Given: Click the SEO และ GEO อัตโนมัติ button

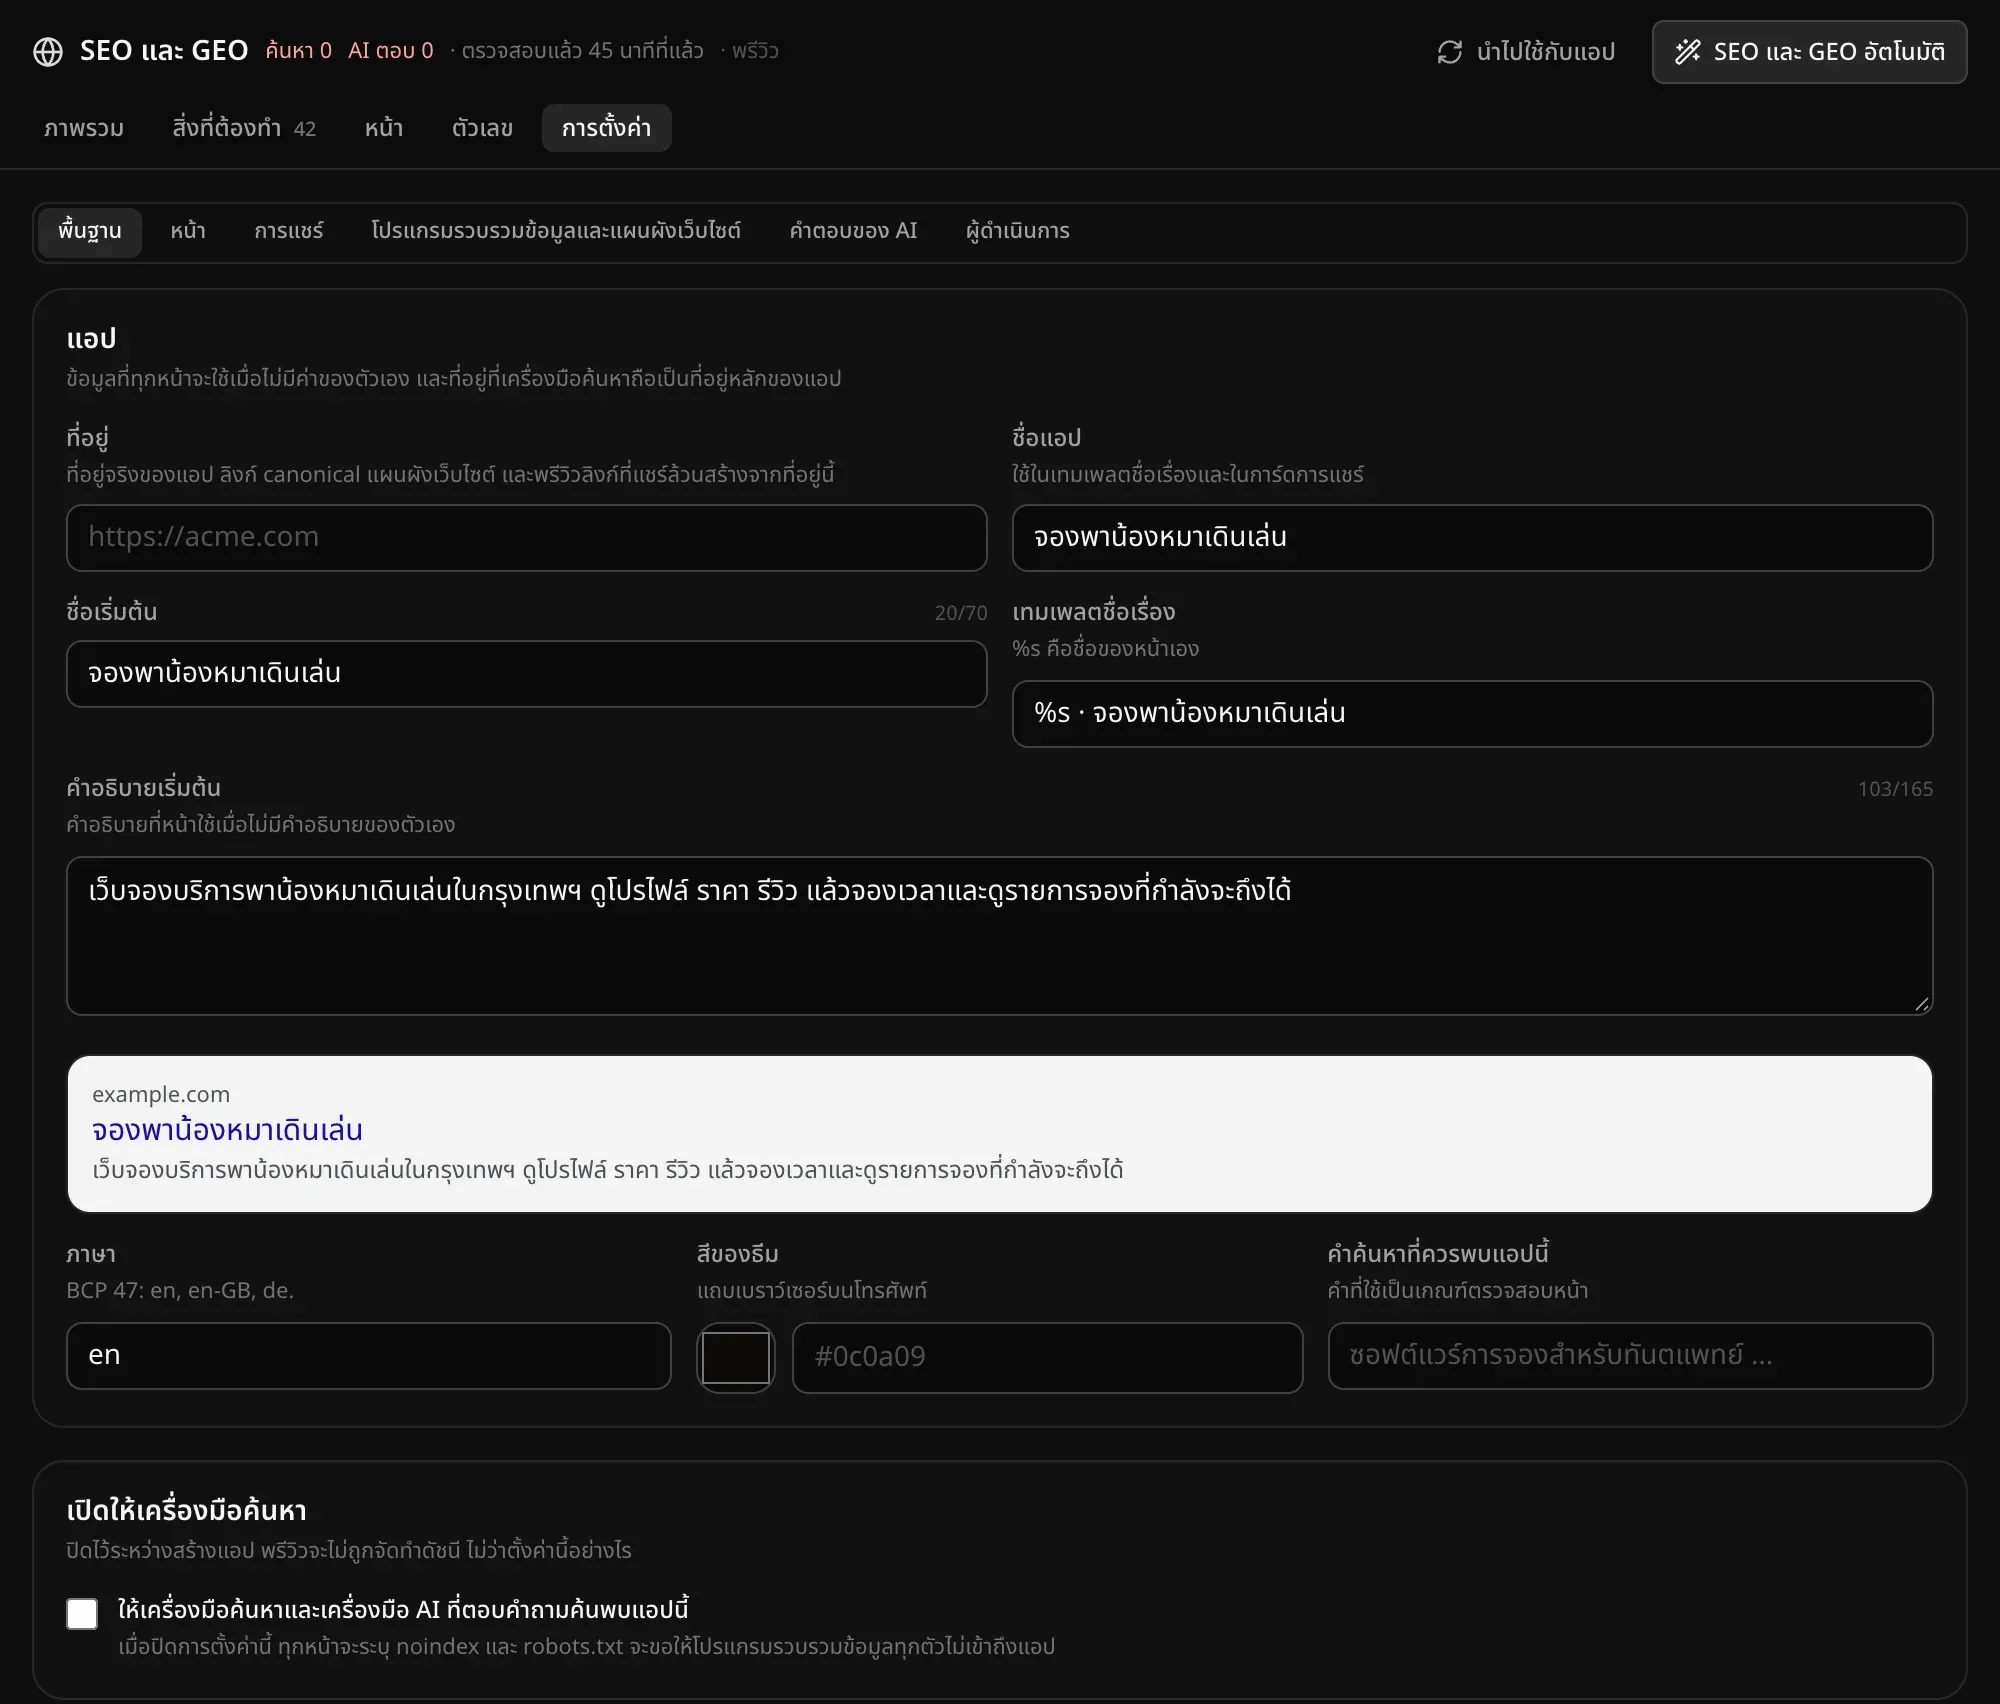Looking at the screenshot, I should pos(1809,52).
